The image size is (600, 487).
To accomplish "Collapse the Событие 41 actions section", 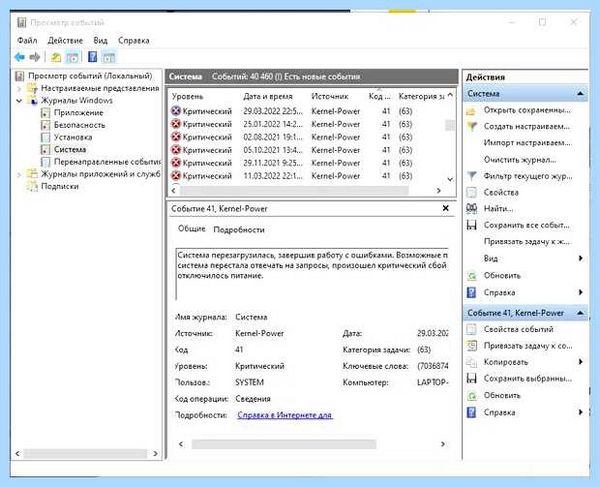I will coord(580,313).
